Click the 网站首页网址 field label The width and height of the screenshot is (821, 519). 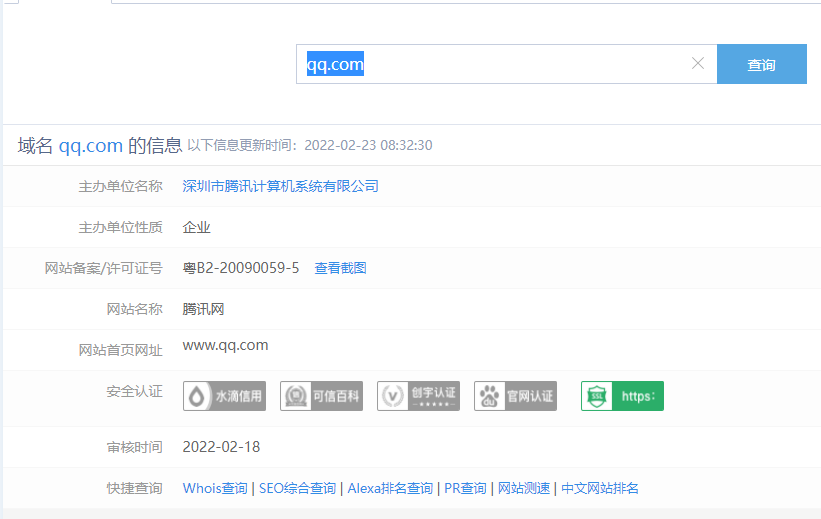tap(120, 350)
